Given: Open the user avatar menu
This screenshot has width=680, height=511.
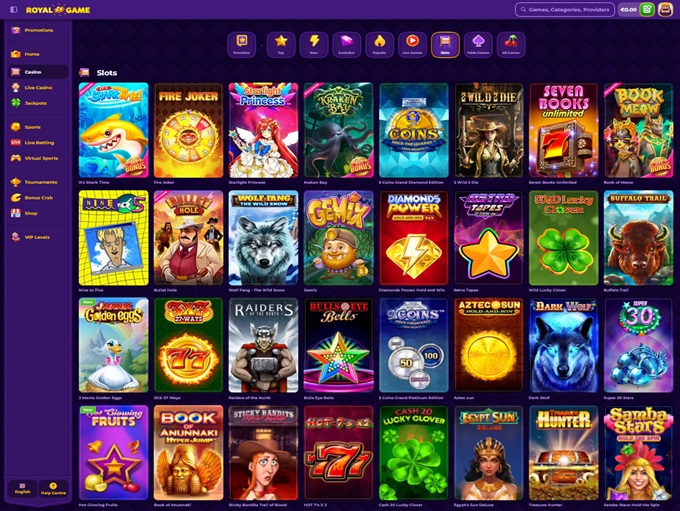Looking at the screenshot, I should pyautogui.click(x=665, y=9).
